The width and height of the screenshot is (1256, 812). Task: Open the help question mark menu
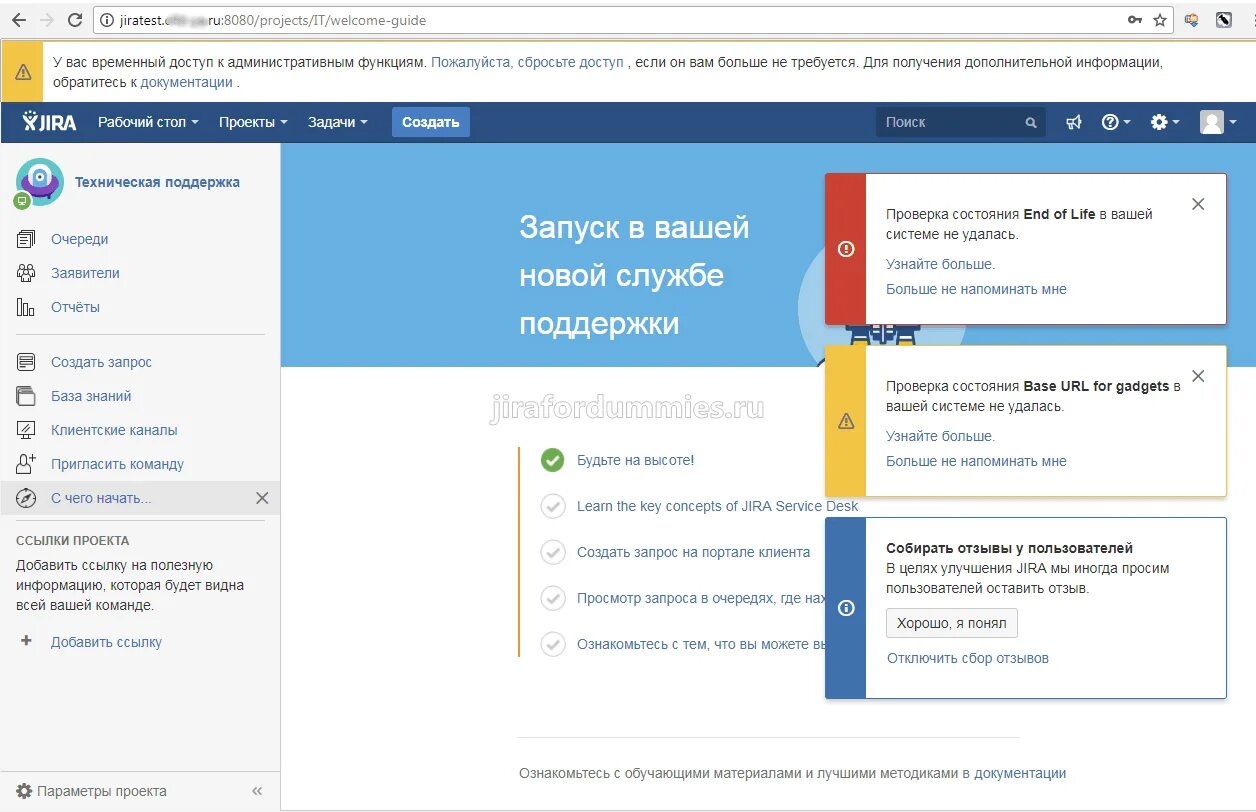(1115, 122)
